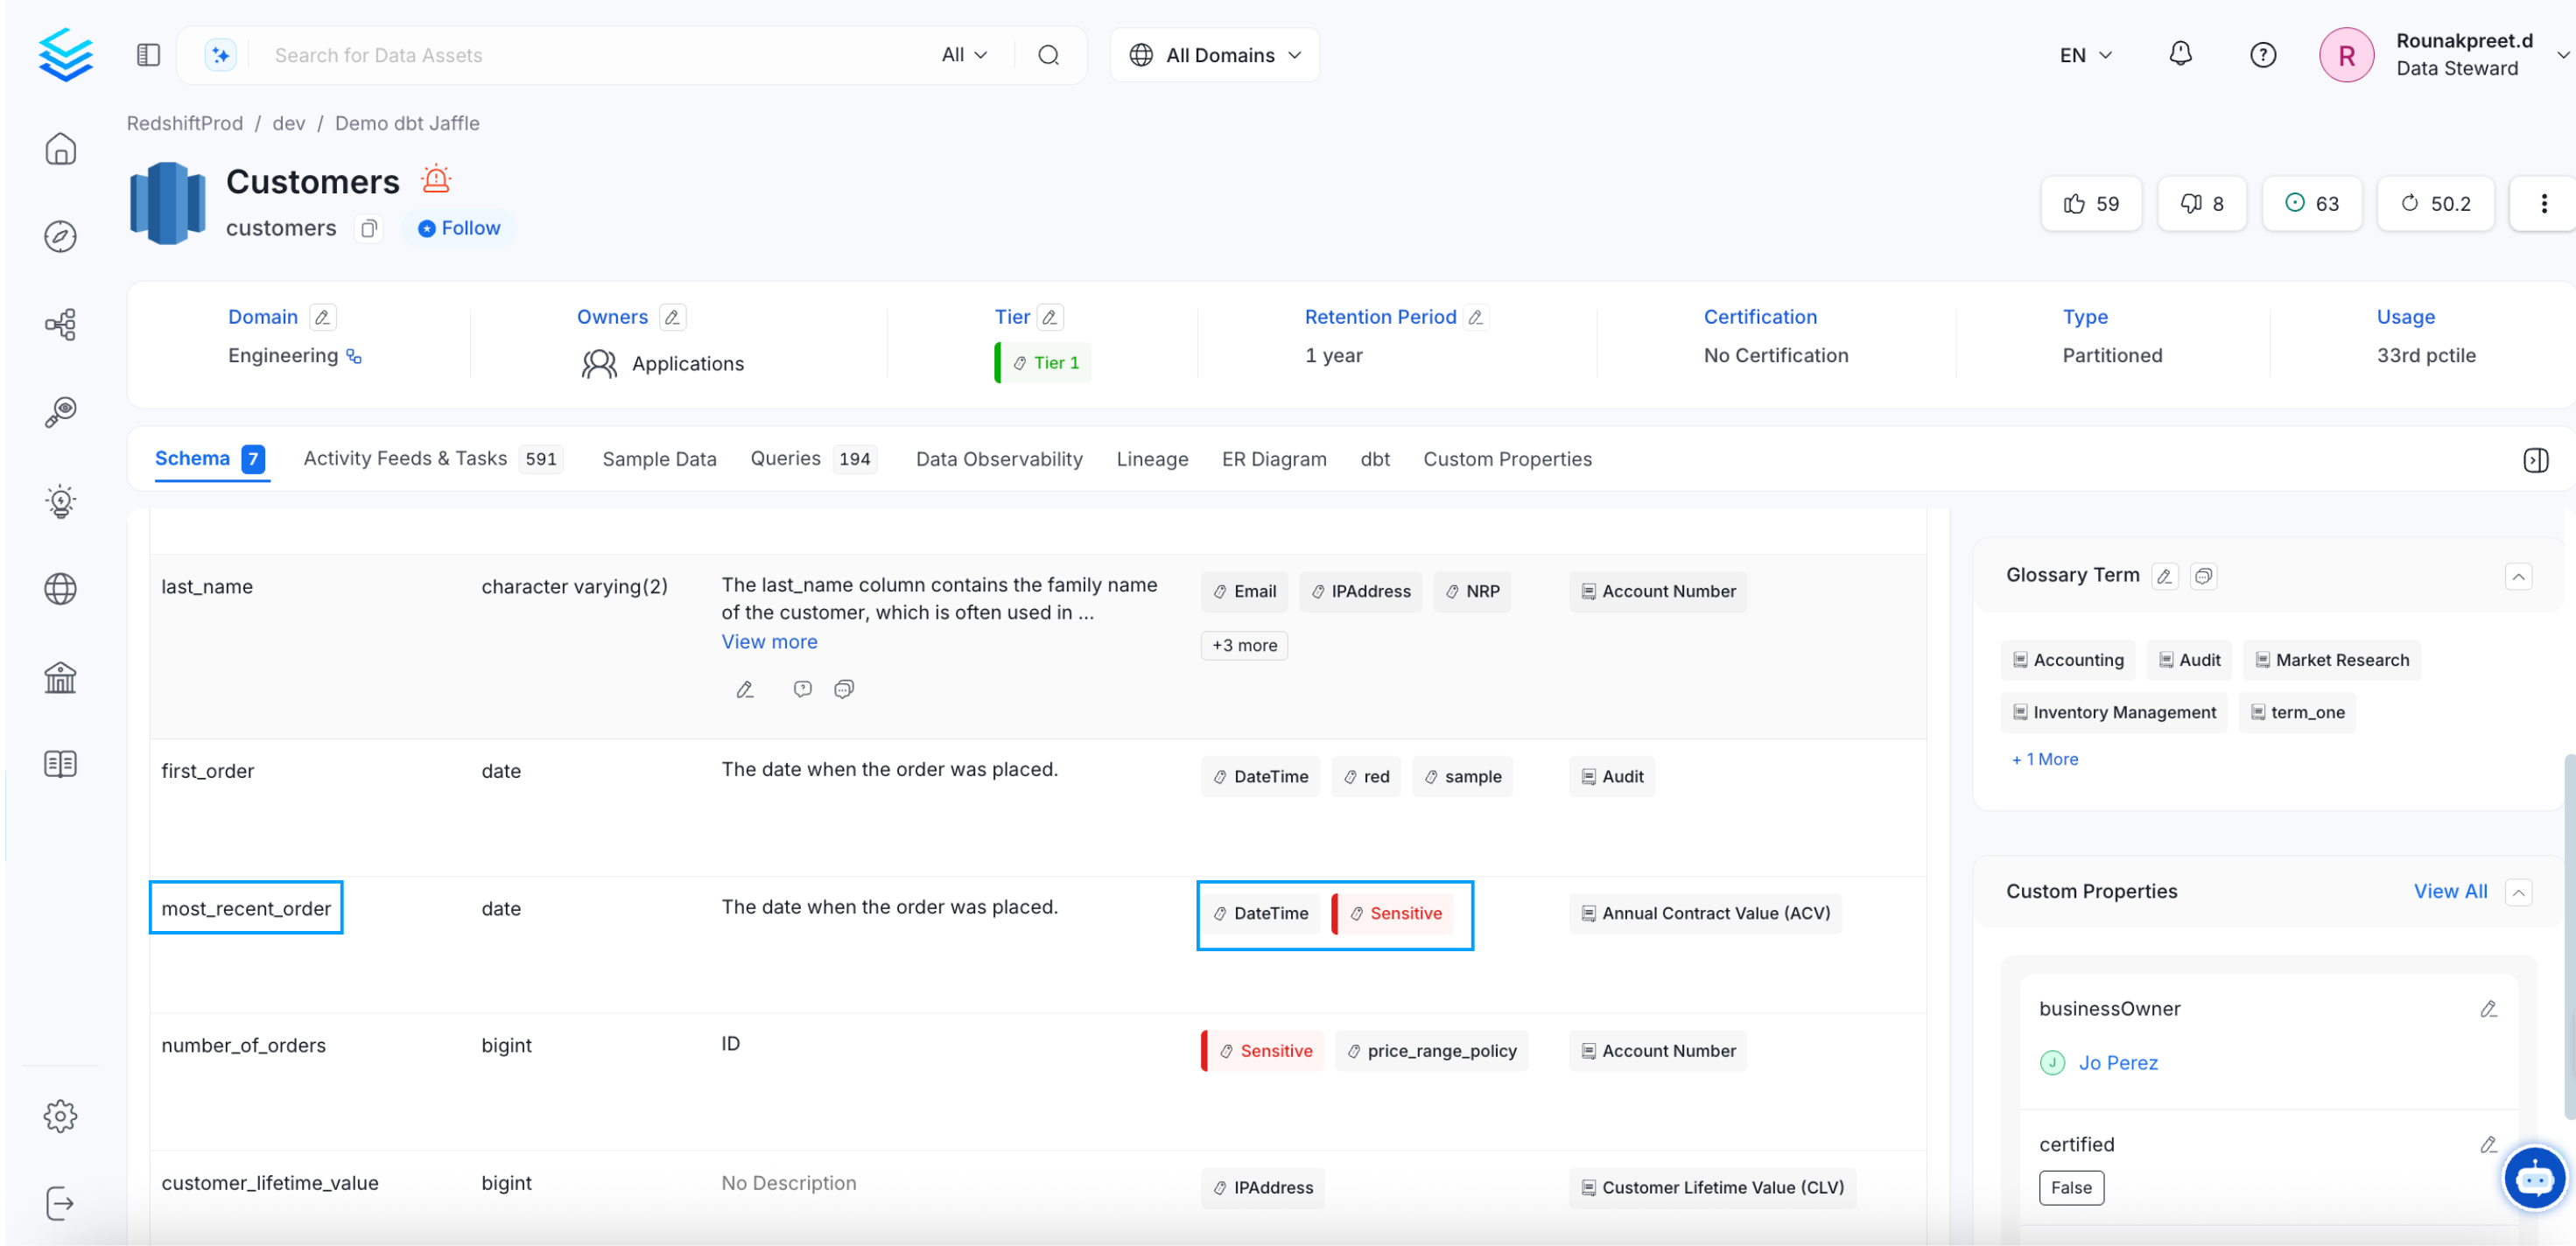Toggle the right side panel view
The width and height of the screenshot is (2576, 1246).
click(2535, 460)
